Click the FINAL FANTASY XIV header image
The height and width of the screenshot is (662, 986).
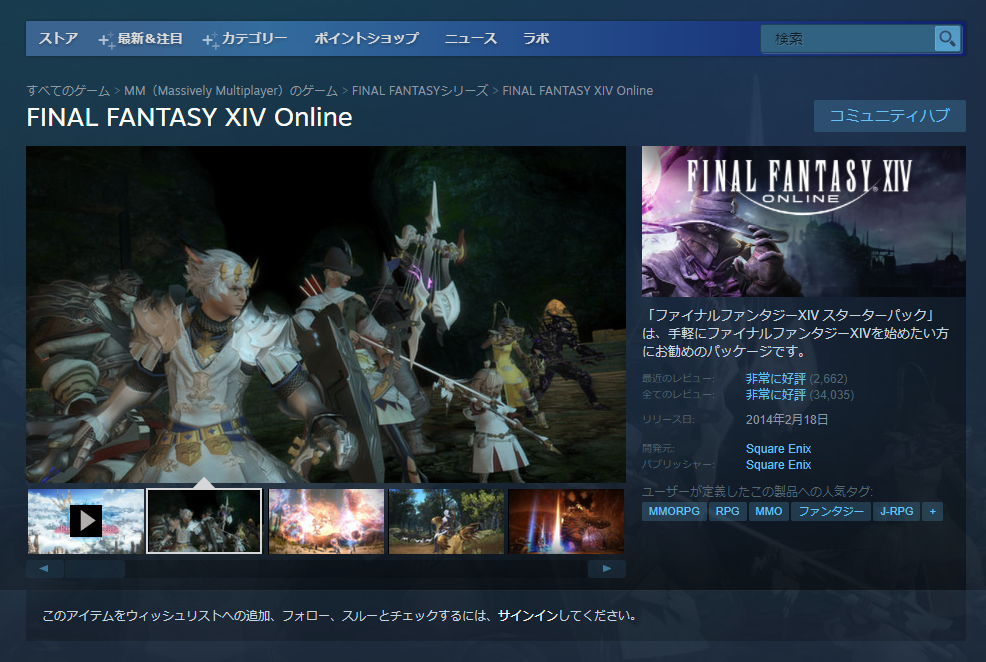[x=804, y=221]
